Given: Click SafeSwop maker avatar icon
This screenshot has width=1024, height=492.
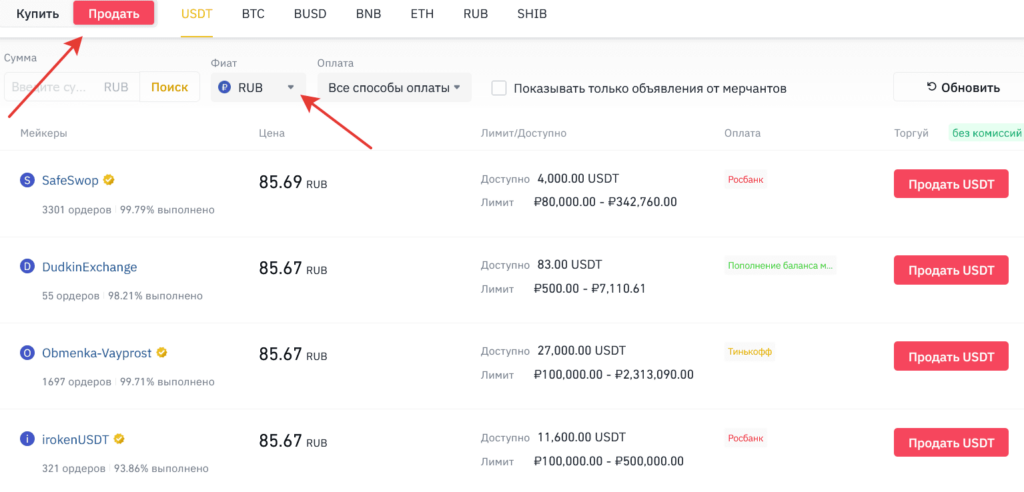Looking at the screenshot, I should pyautogui.click(x=27, y=180).
